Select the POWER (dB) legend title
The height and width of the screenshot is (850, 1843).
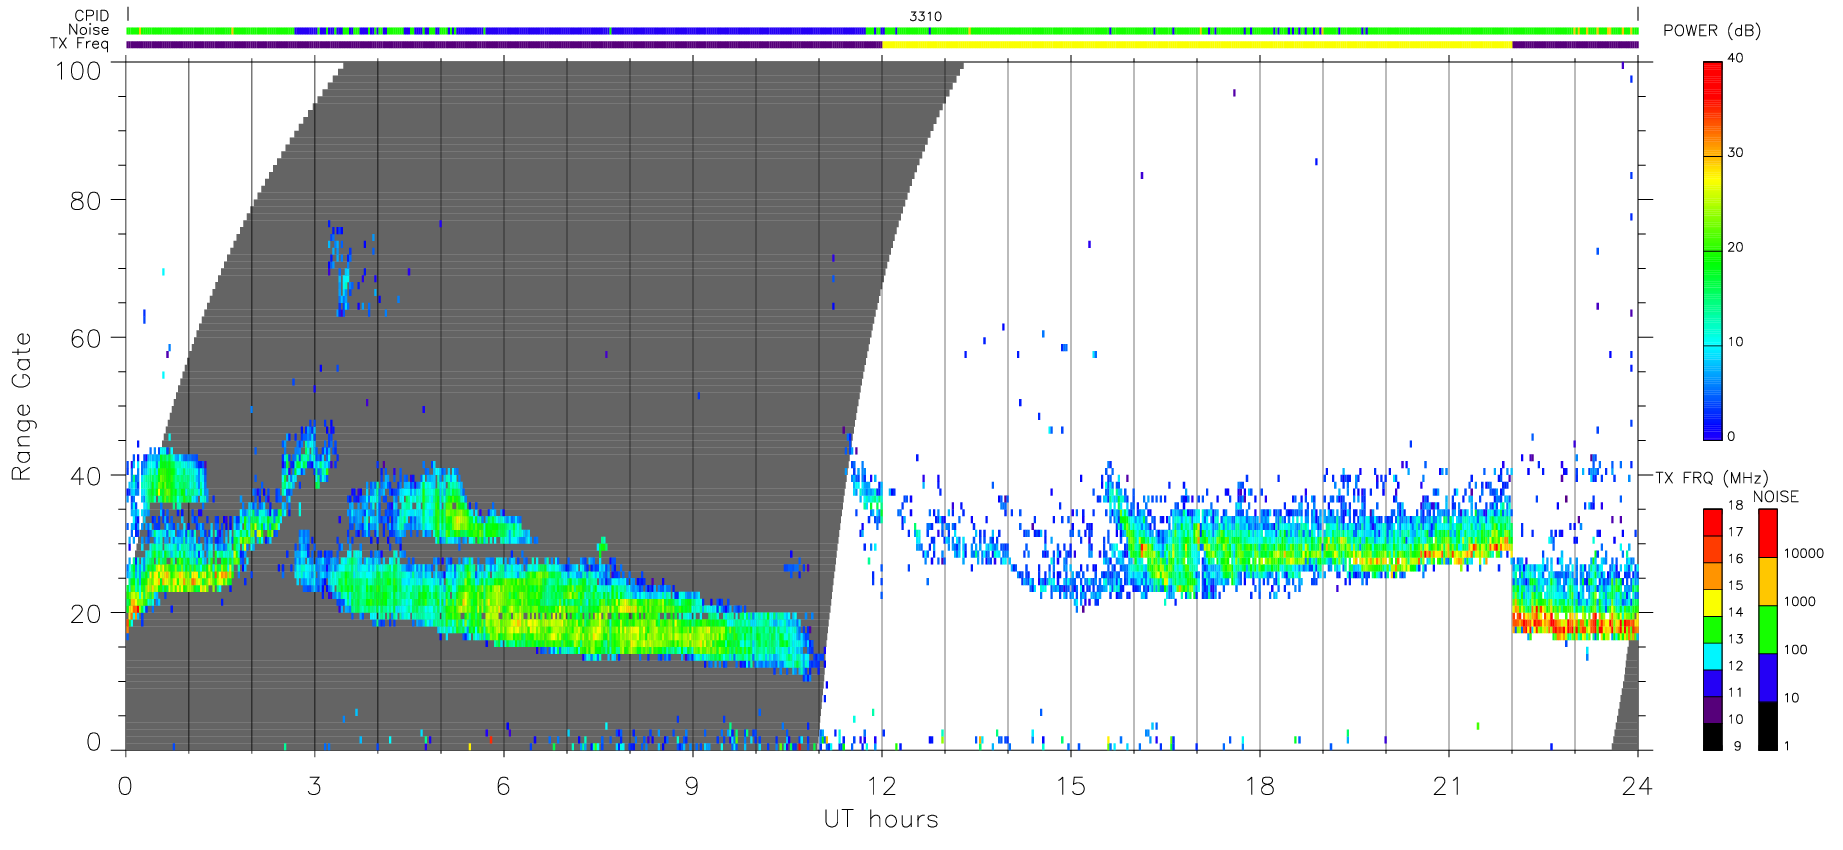coord(1712,31)
